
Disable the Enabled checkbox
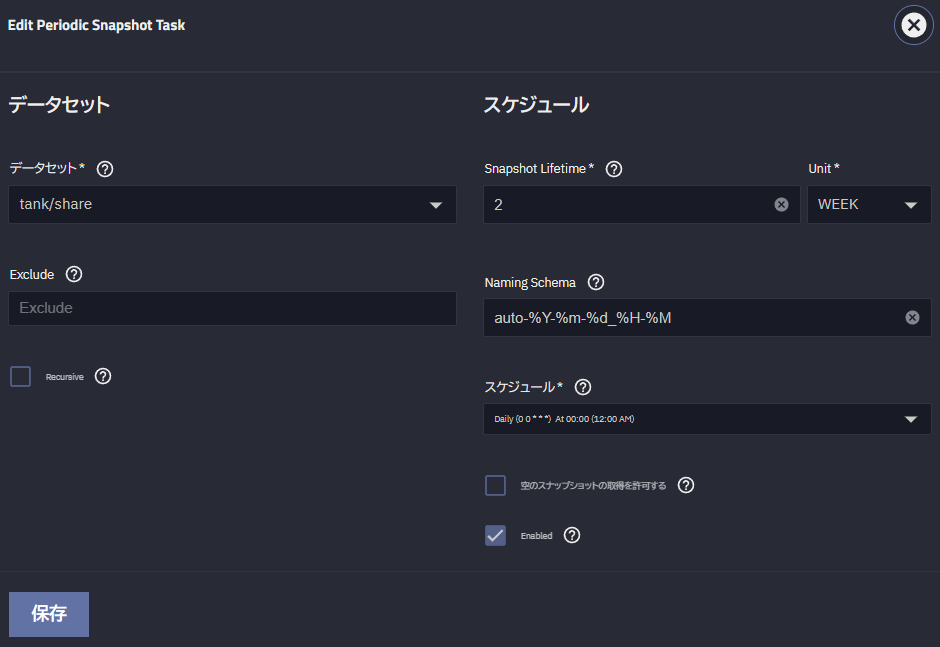point(495,535)
